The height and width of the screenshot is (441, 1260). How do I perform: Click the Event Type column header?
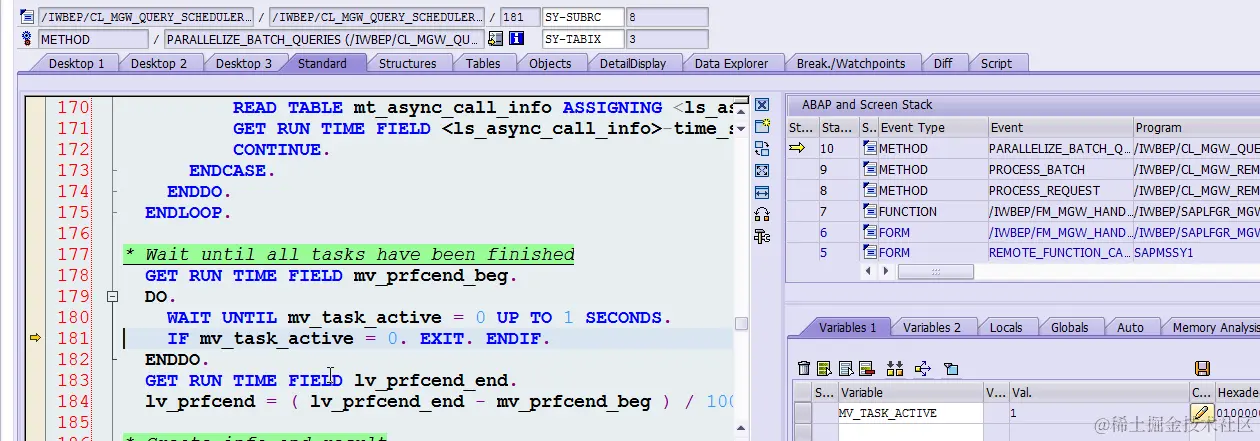pyautogui.click(x=933, y=128)
